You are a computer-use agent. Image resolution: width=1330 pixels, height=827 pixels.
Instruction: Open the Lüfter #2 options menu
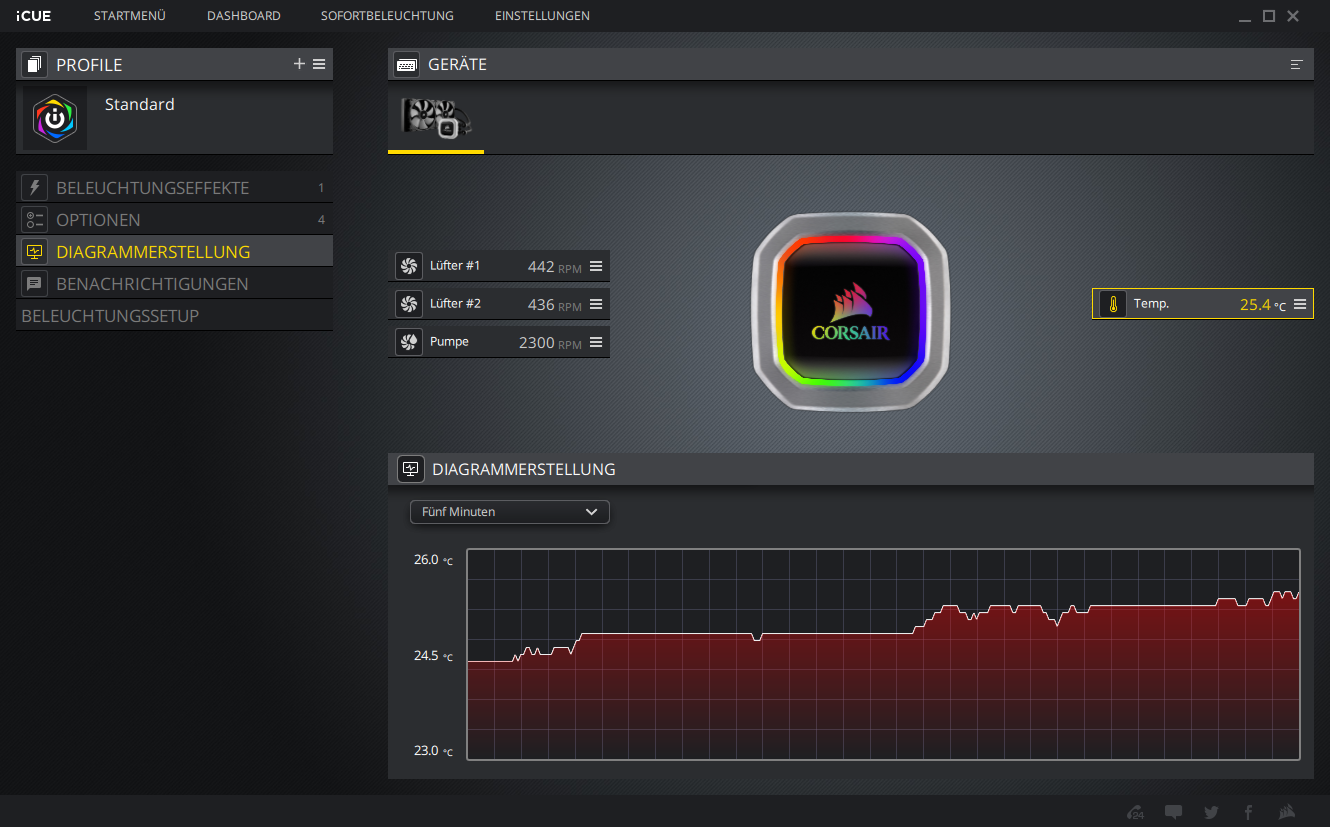(596, 304)
